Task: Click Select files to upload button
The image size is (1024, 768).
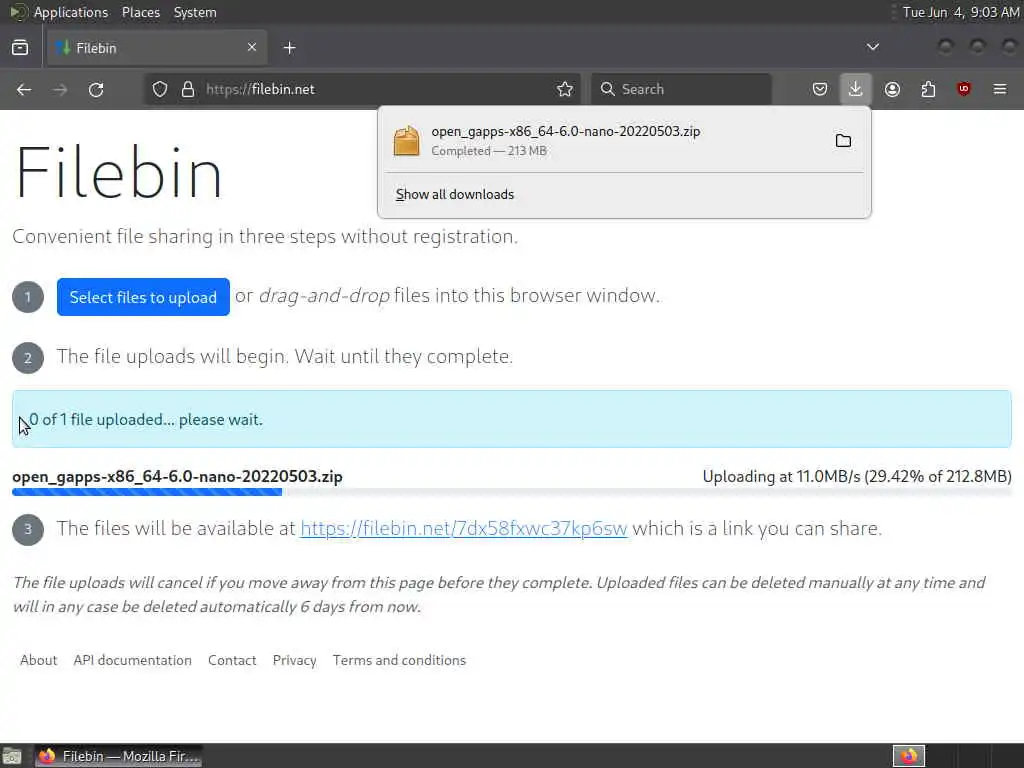Action: [x=143, y=297]
